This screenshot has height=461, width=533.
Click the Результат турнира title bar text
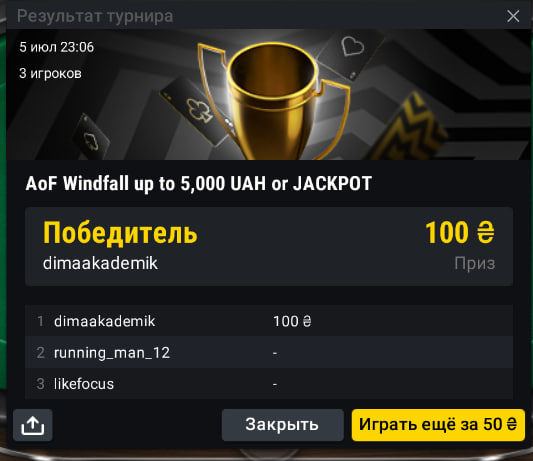(x=95, y=16)
